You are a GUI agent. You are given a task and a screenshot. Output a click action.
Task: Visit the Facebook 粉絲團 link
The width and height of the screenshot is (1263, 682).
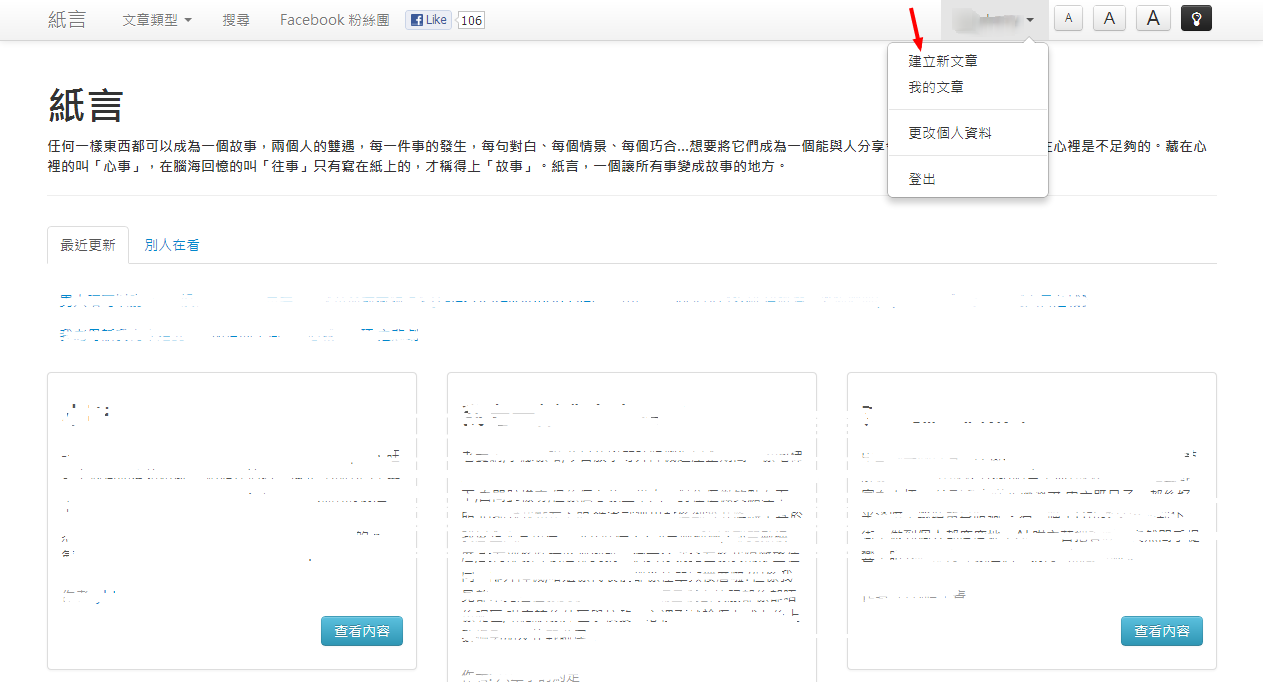334,20
